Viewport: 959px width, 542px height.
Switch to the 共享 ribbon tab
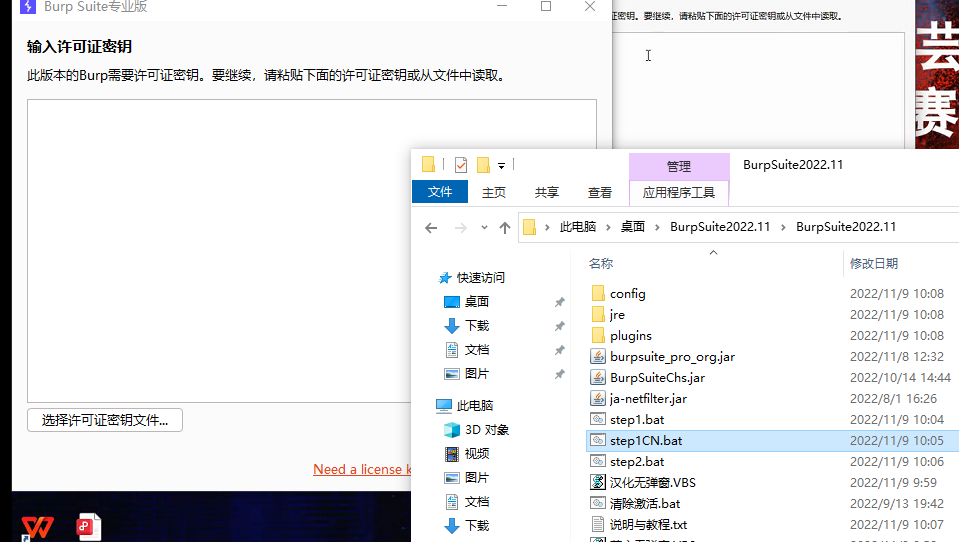pyautogui.click(x=547, y=193)
